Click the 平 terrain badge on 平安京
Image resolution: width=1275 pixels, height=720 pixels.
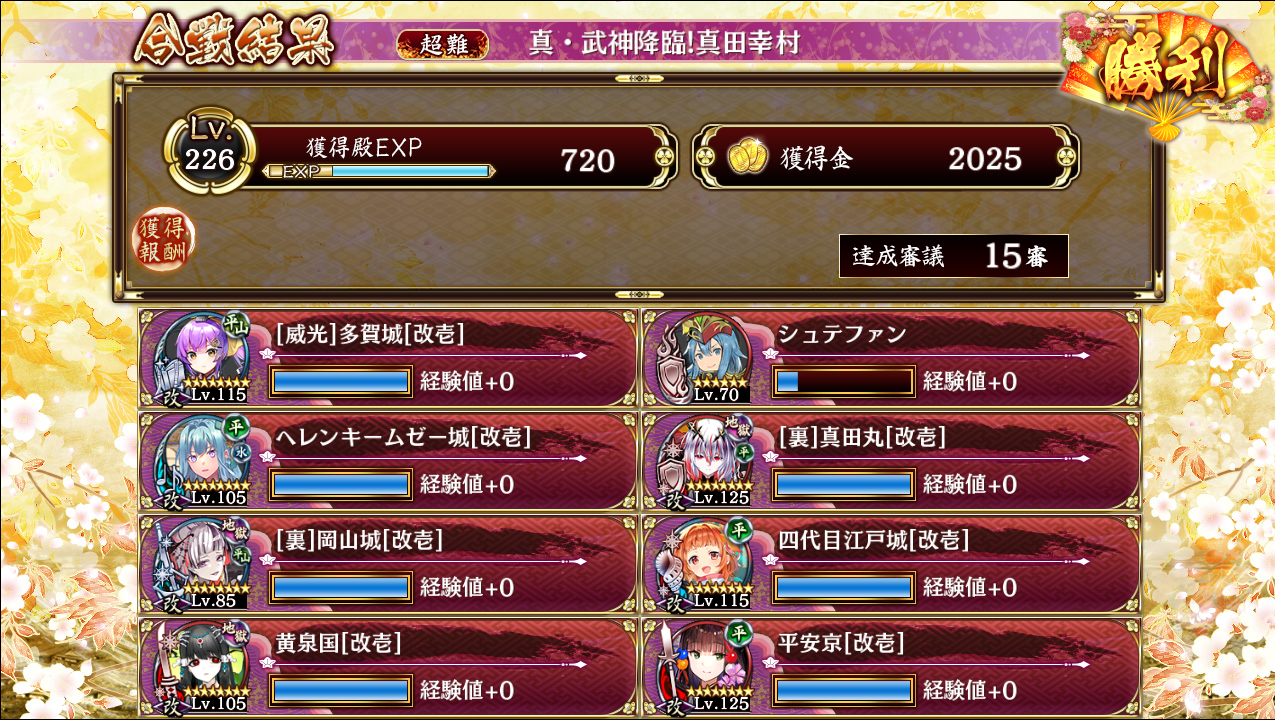click(x=739, y=632)
